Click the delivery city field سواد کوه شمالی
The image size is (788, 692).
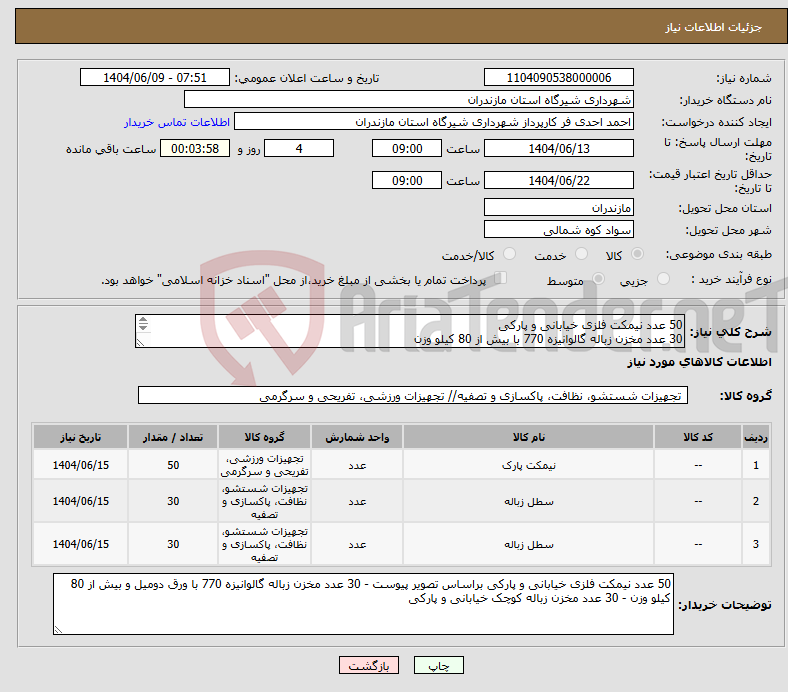point(558,229)
